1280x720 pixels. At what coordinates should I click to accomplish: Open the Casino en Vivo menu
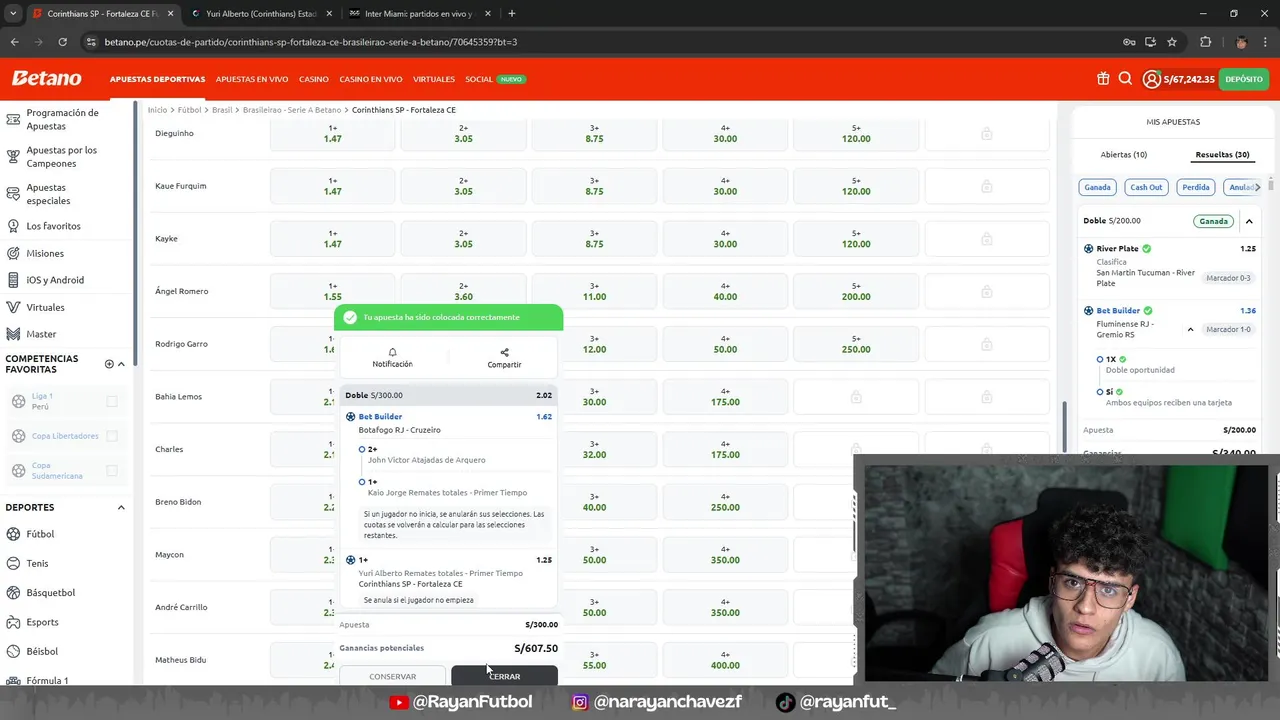click(371, 79)
